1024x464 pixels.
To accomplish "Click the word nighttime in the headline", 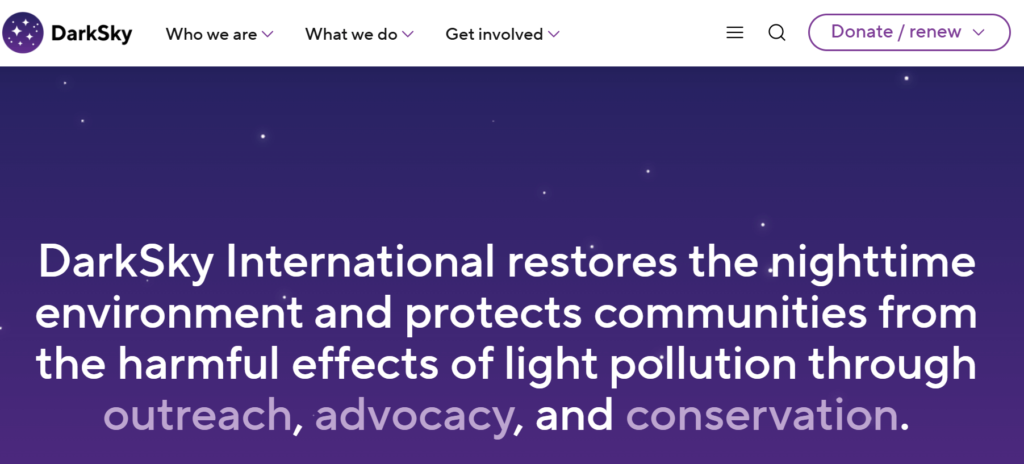I will 872,261.
